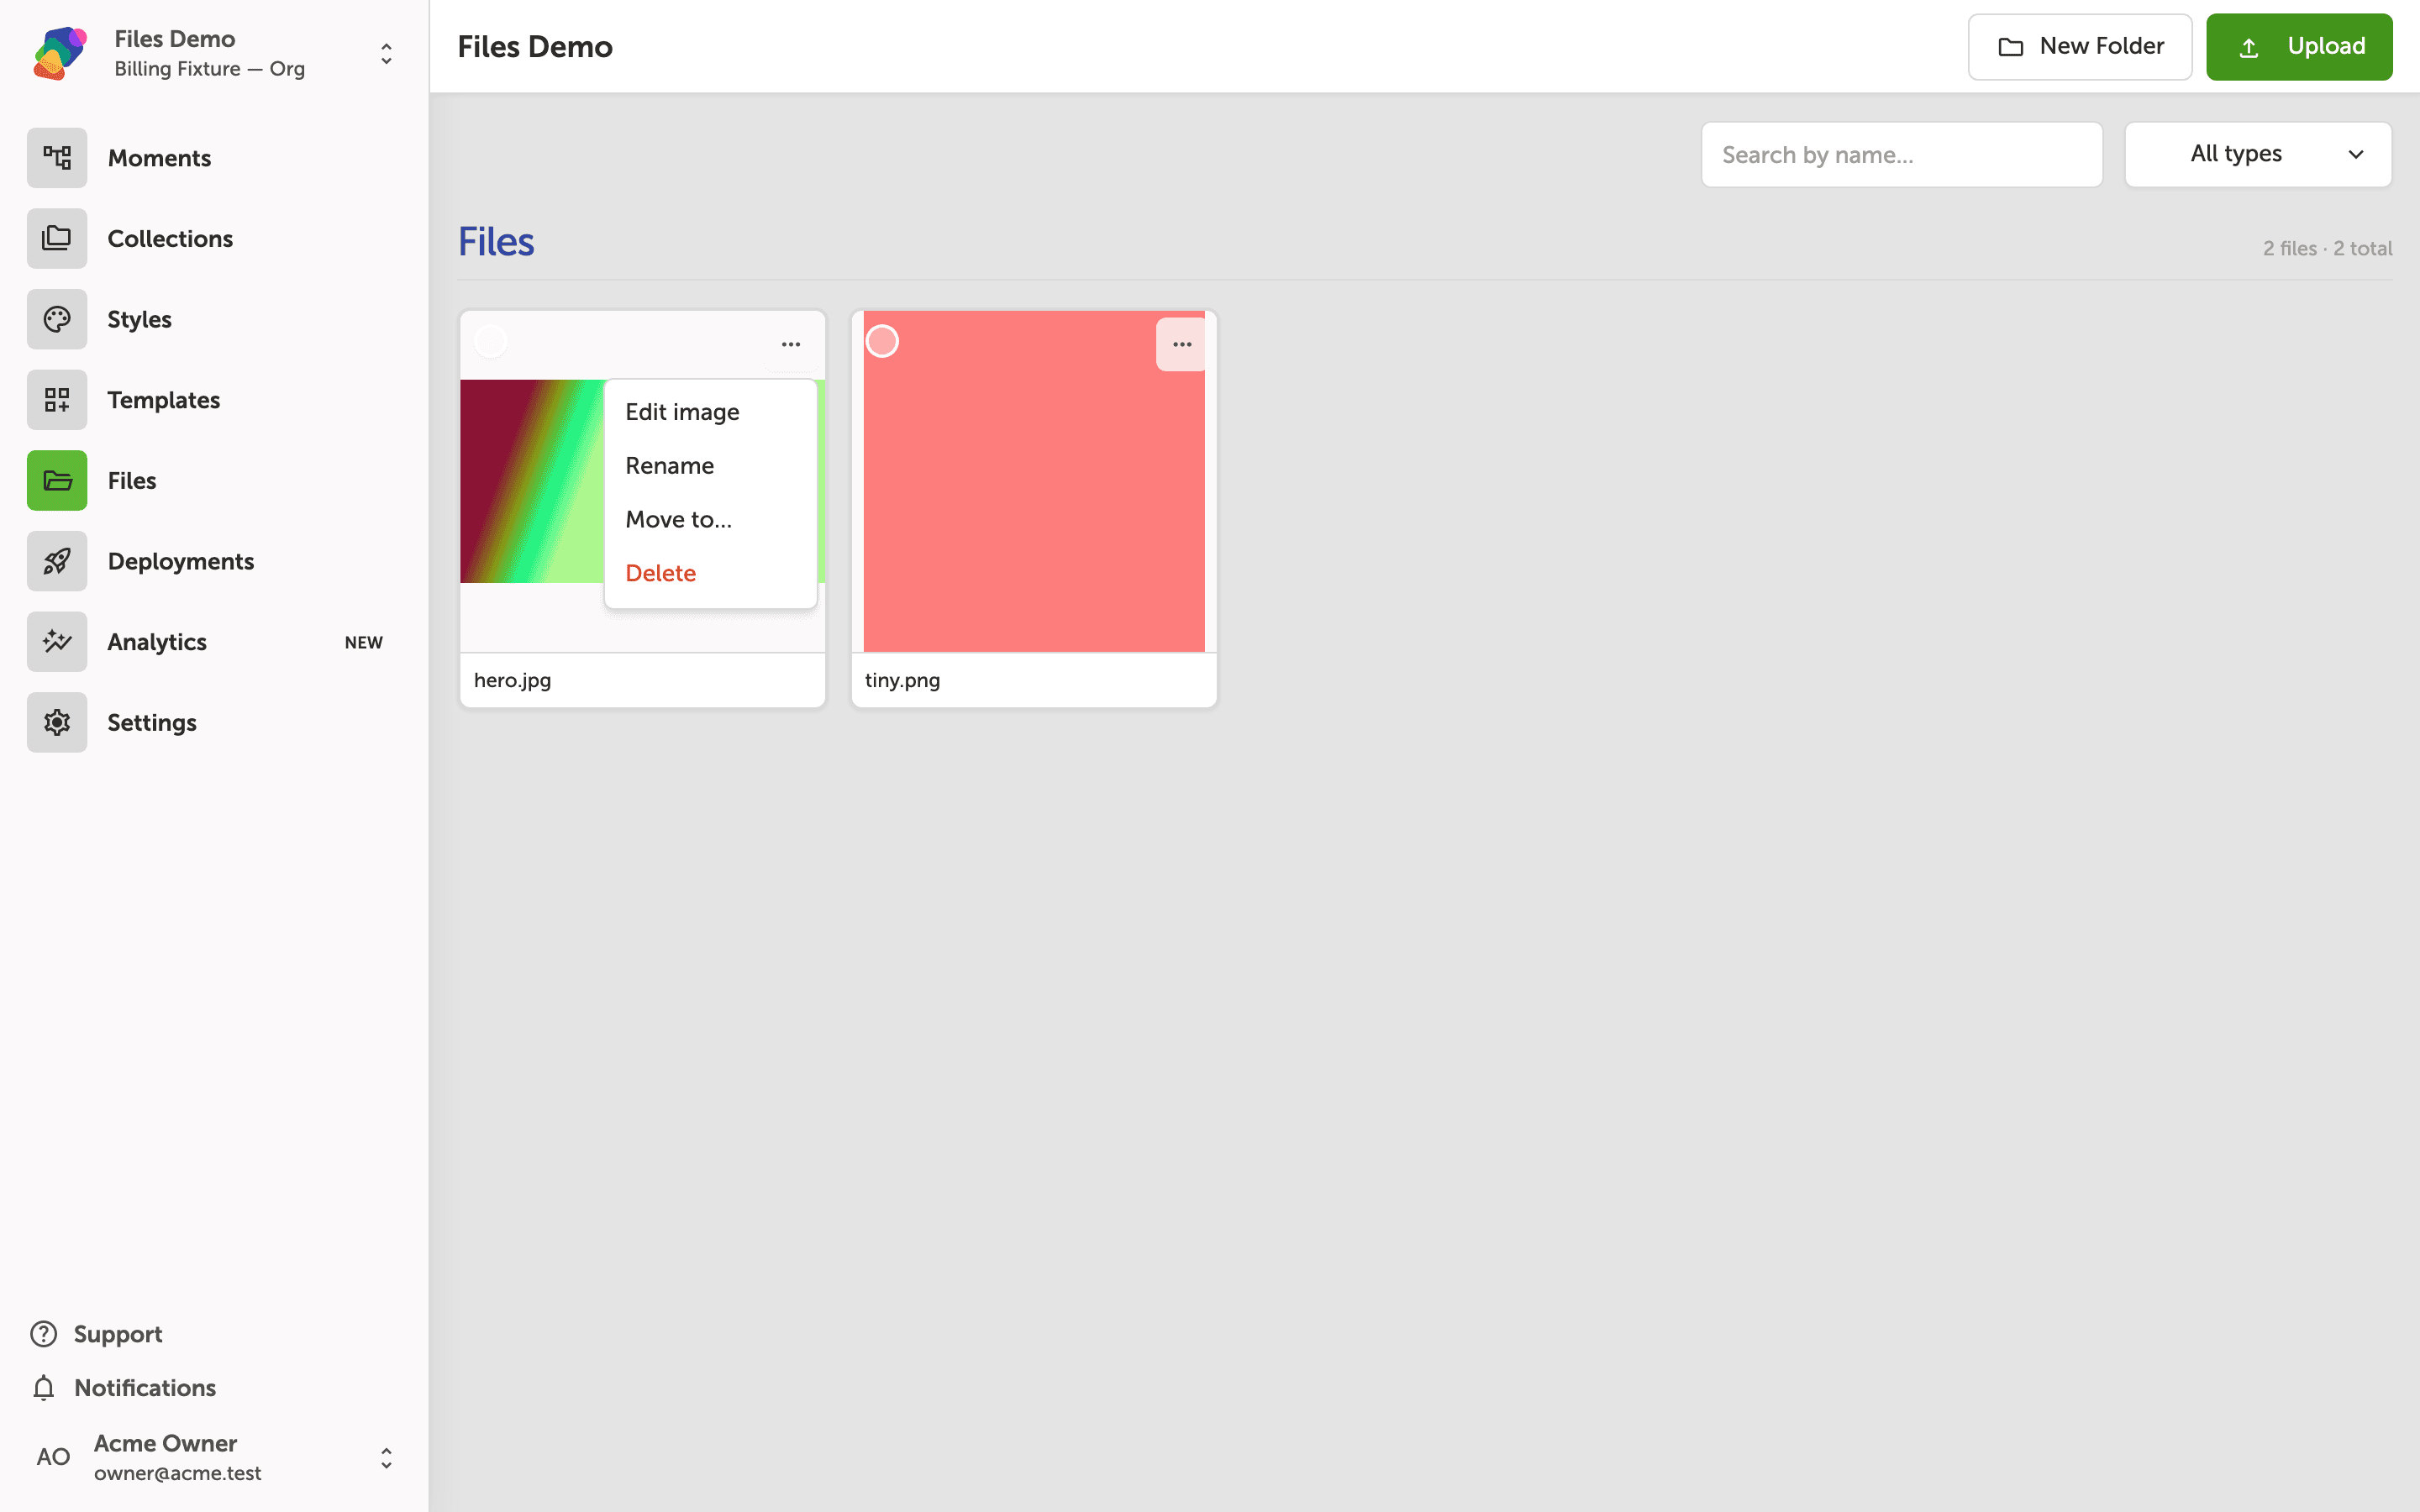
Task: Select the green Files folder icon
Action: (57, 481)
